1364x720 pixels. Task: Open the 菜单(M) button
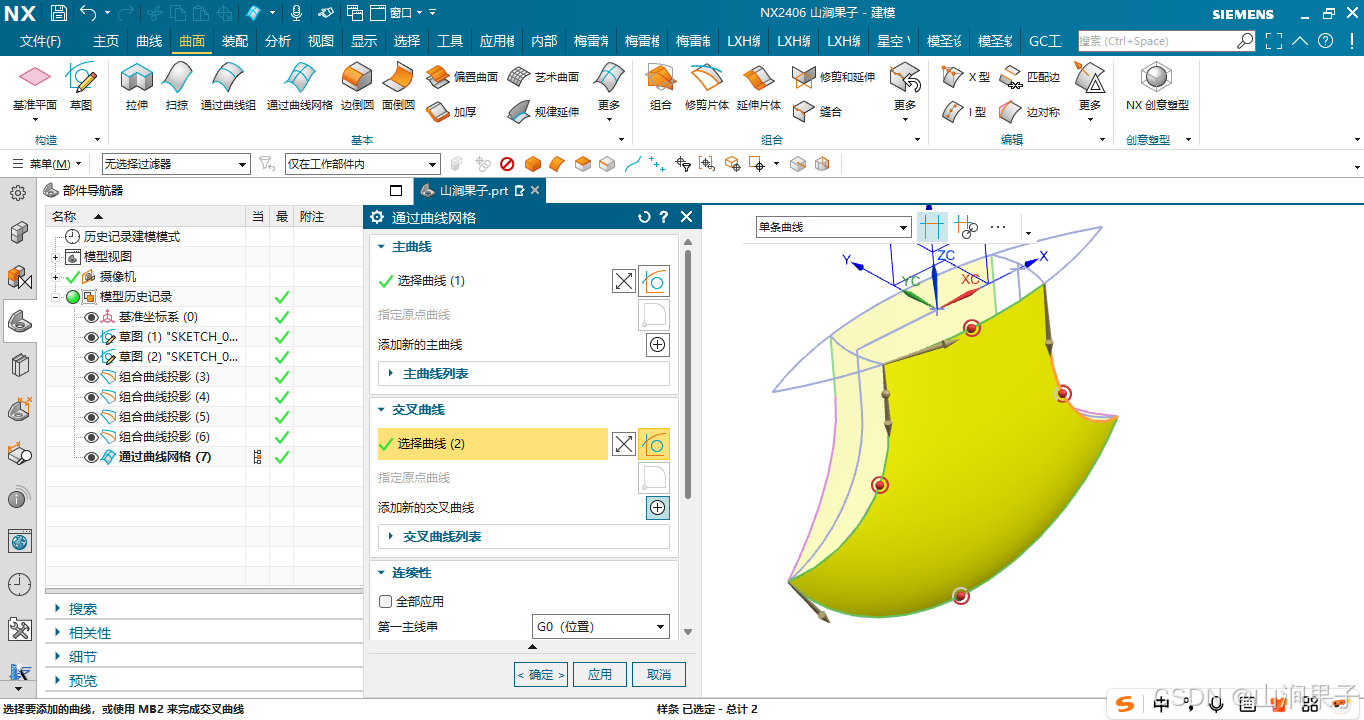[46, 164]
